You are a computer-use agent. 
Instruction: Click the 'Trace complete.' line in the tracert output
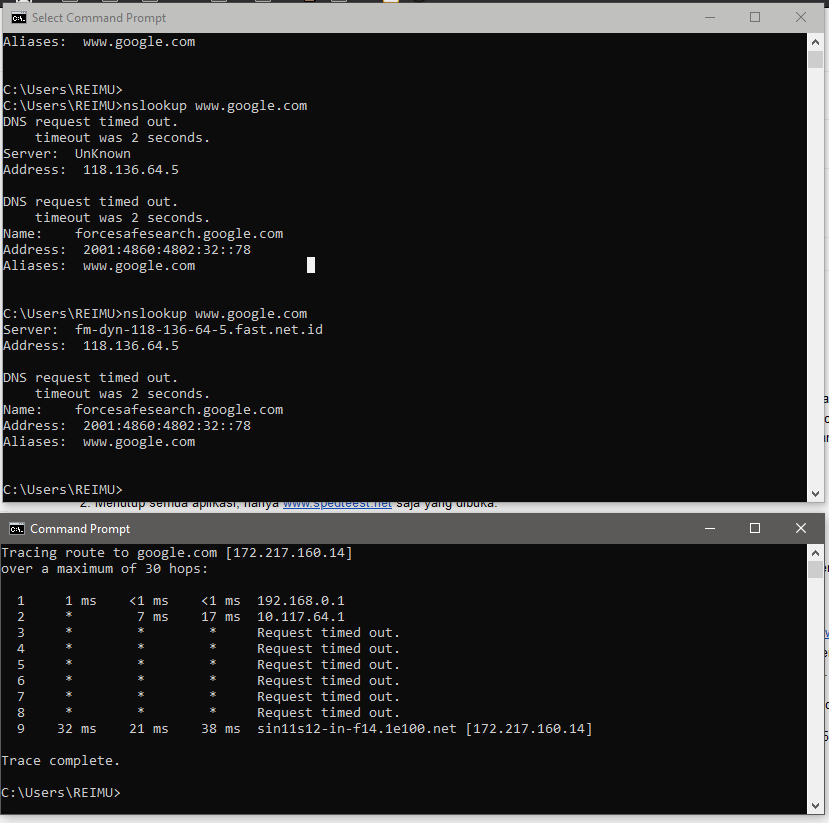pyautogui.click(x=61, y=761)
